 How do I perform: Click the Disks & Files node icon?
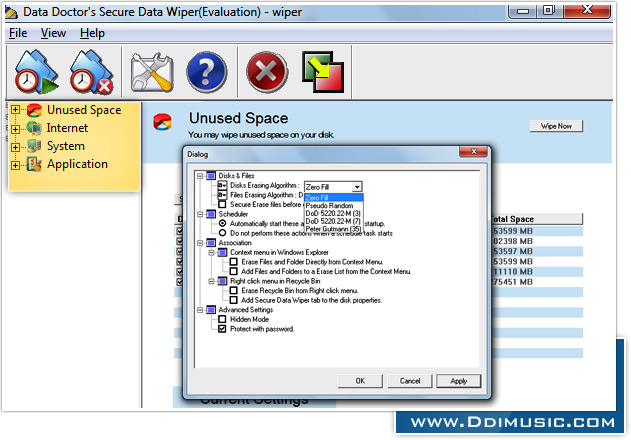[211, 176]
